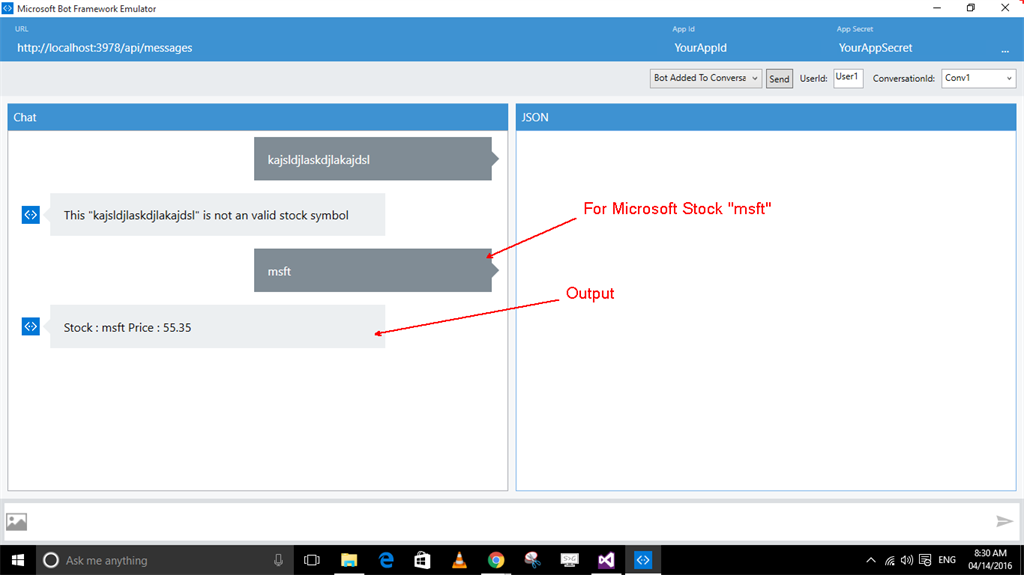Launch Google Chrome from the taskbar
The image size is (1024, 575).
(x=496, y=560)
